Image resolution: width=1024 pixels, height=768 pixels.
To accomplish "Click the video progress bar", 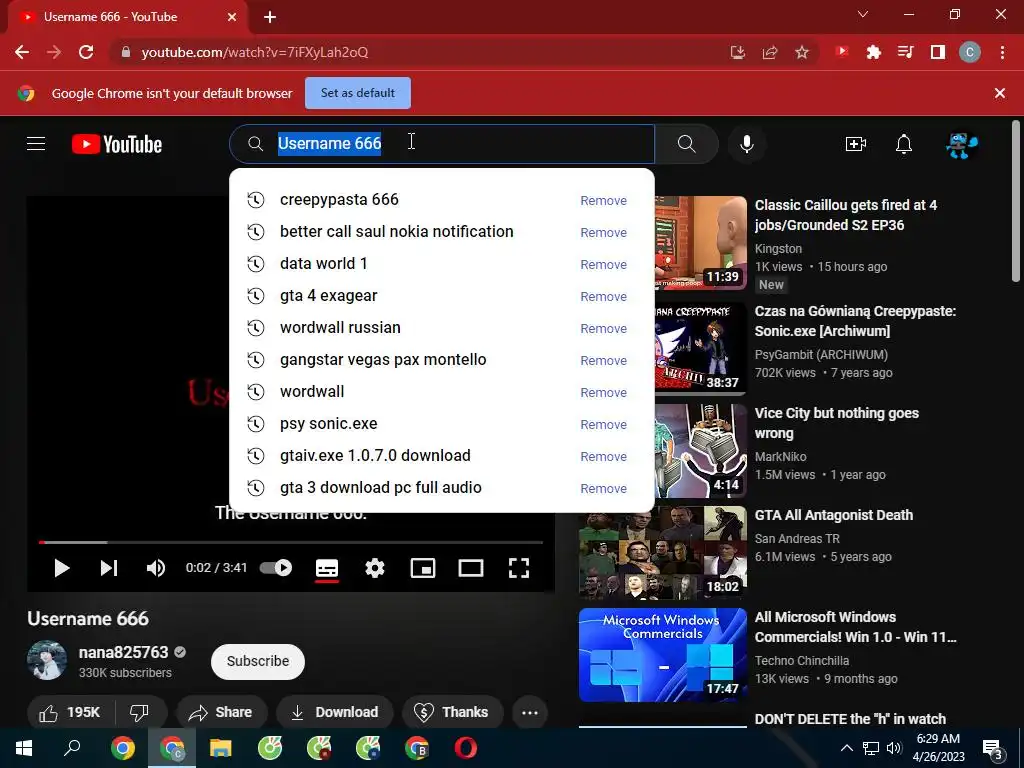I will coord(291,542).
